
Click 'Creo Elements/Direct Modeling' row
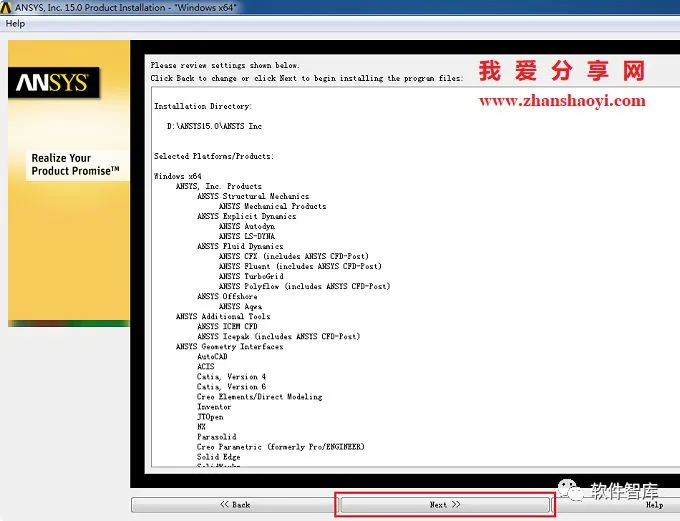(260, 396)
